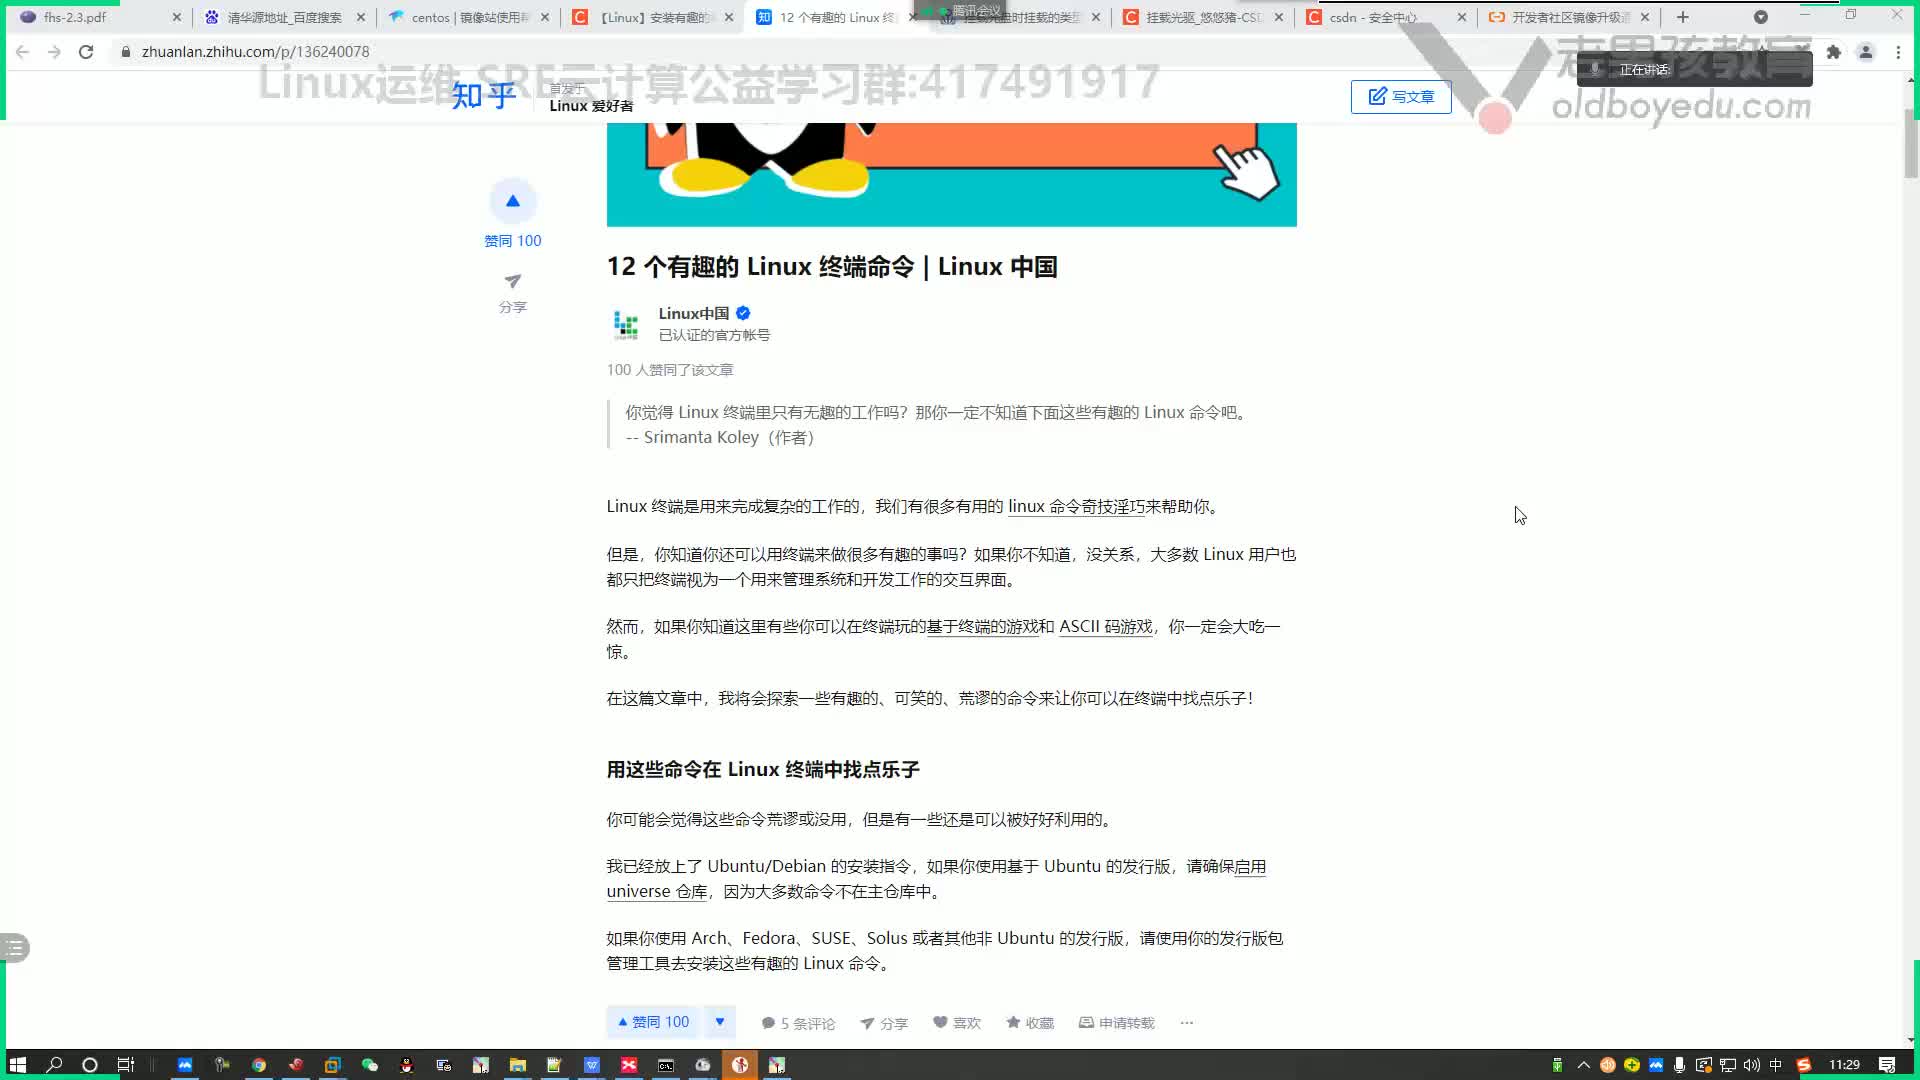Viewport: 1920px width, 1080px height.
Task: Open a new browser tab with plus
Action: (x=1683, y=17)
